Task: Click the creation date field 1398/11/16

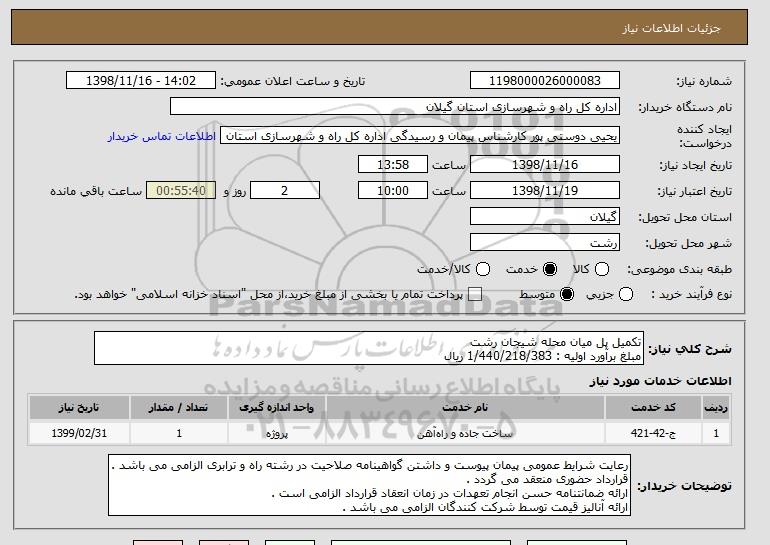Action: pyautogui.click(x=545, y=164)
